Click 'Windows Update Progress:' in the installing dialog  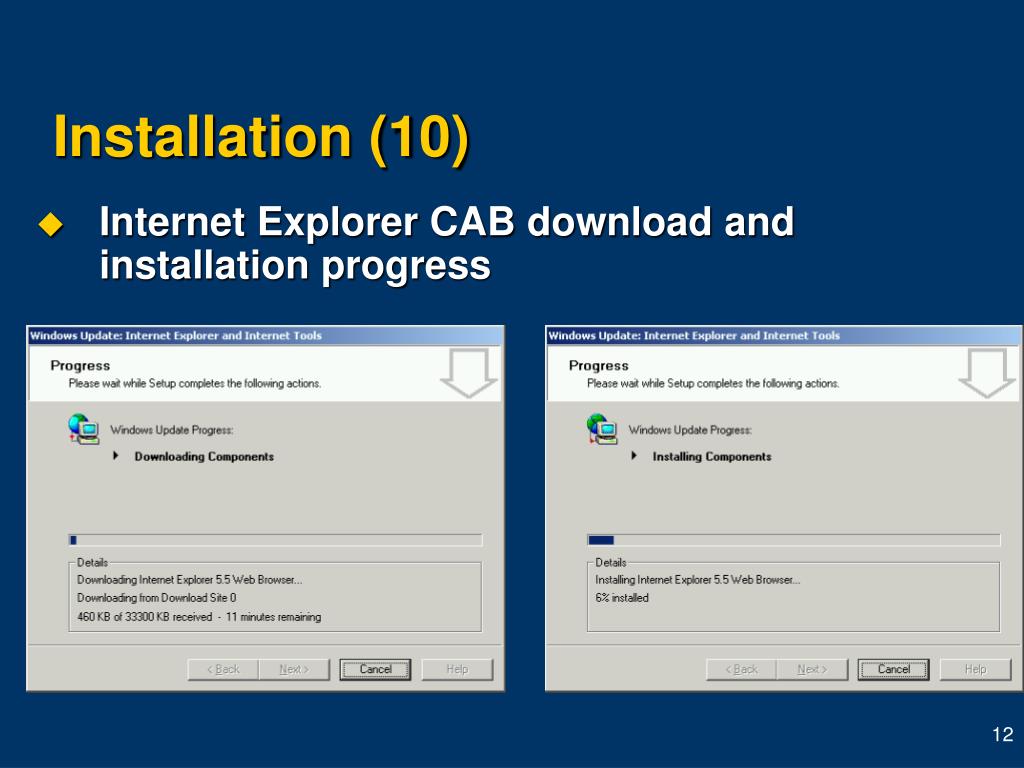pyautogui.click(x=690, y=430)
